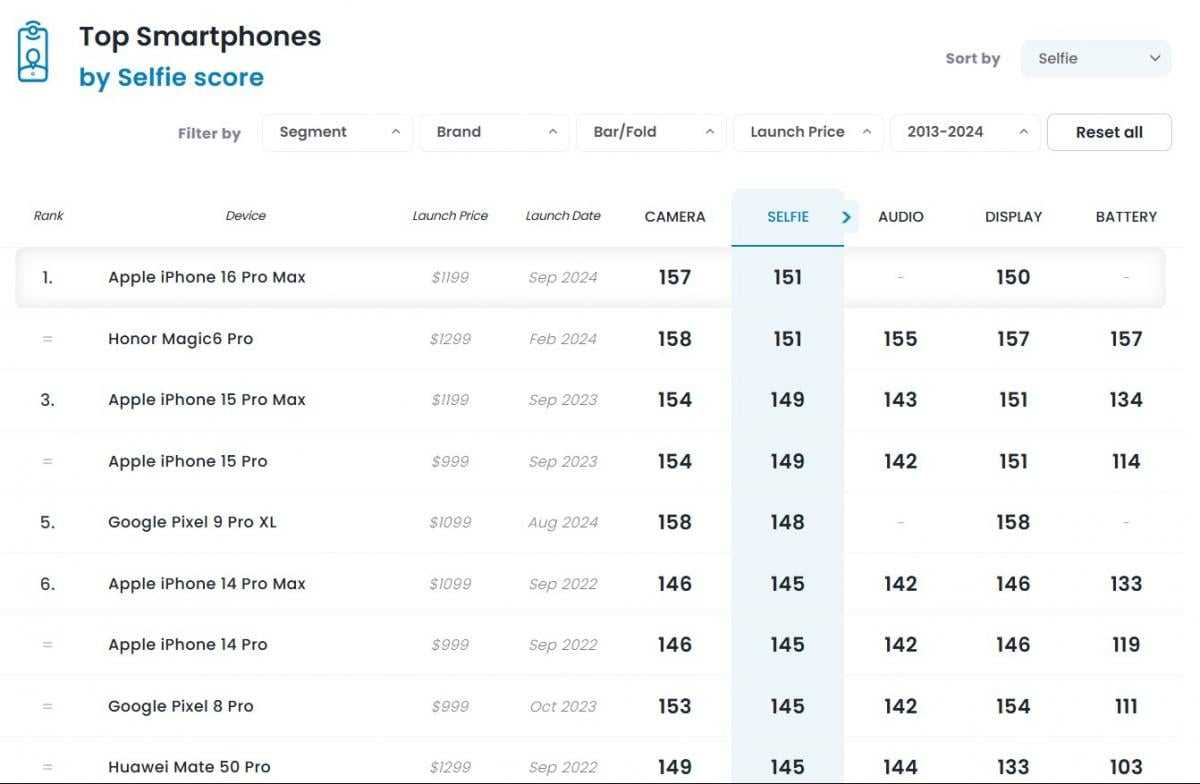Expand the Brand filter
Viewport: 1200px width, 784px height.
coord(494,132)
